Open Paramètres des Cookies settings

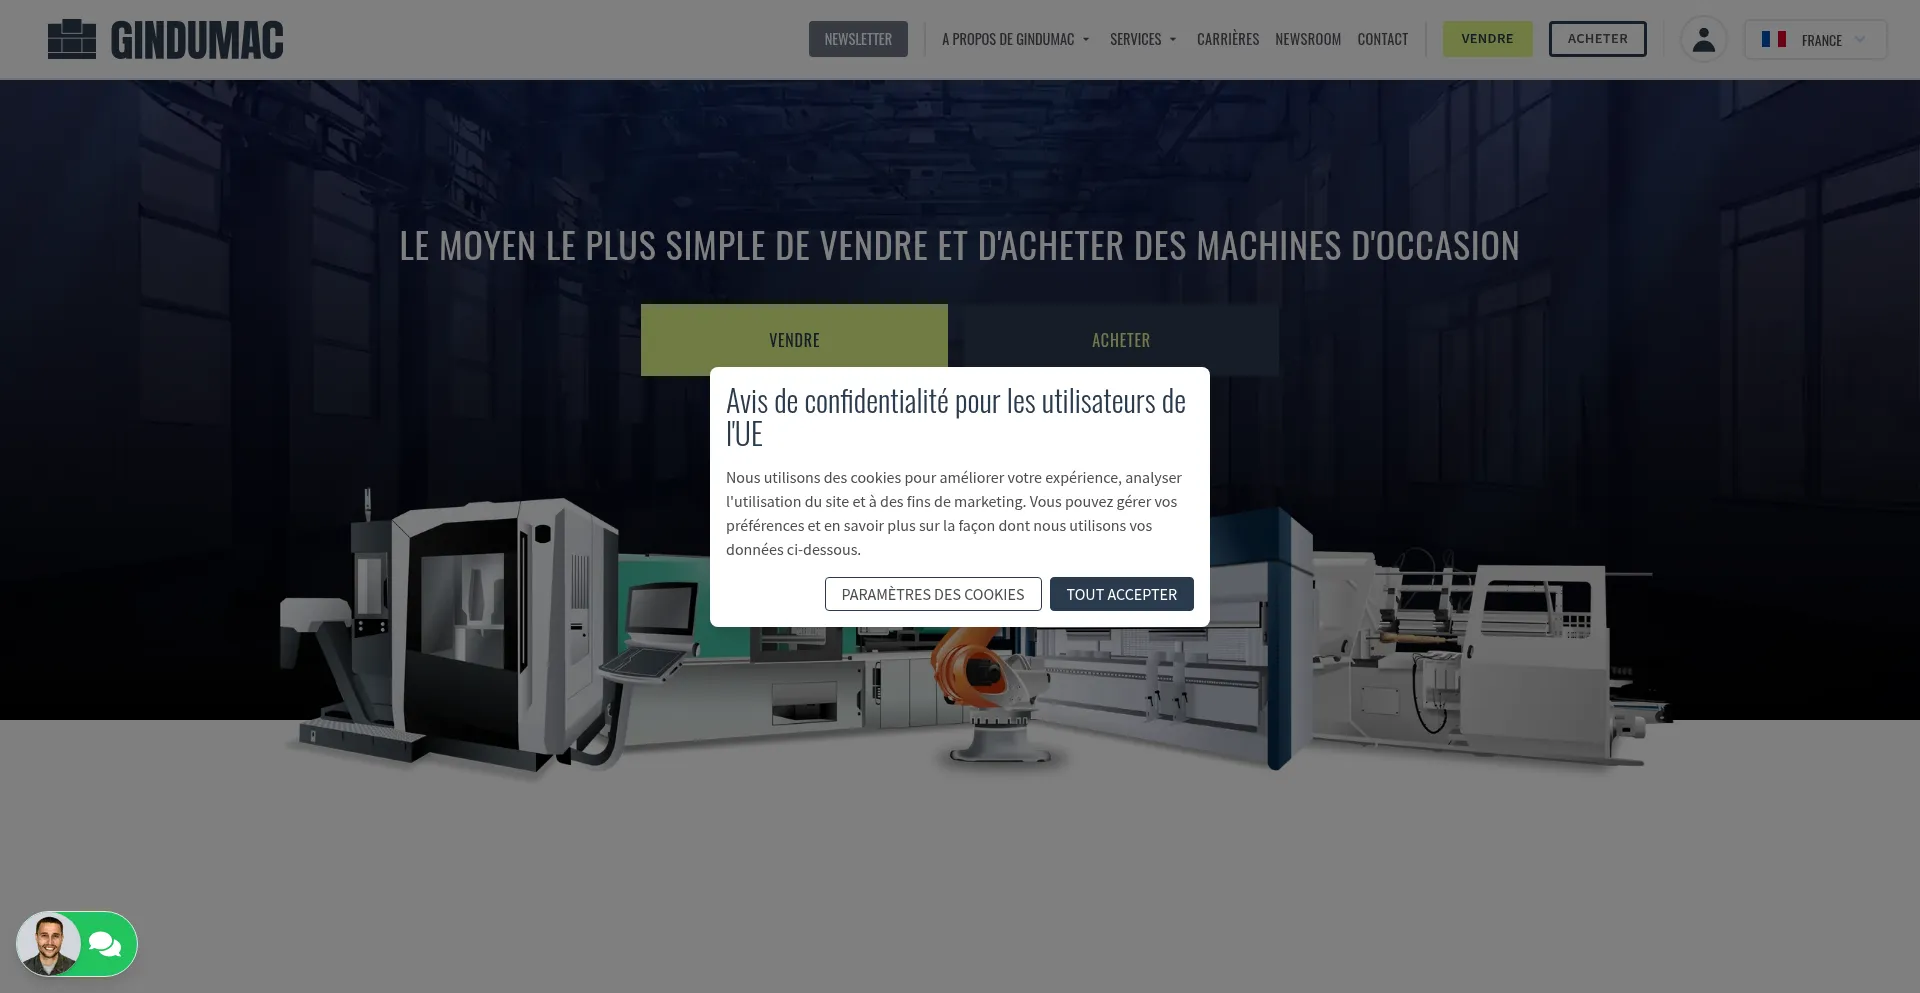(x=932, y=594)
